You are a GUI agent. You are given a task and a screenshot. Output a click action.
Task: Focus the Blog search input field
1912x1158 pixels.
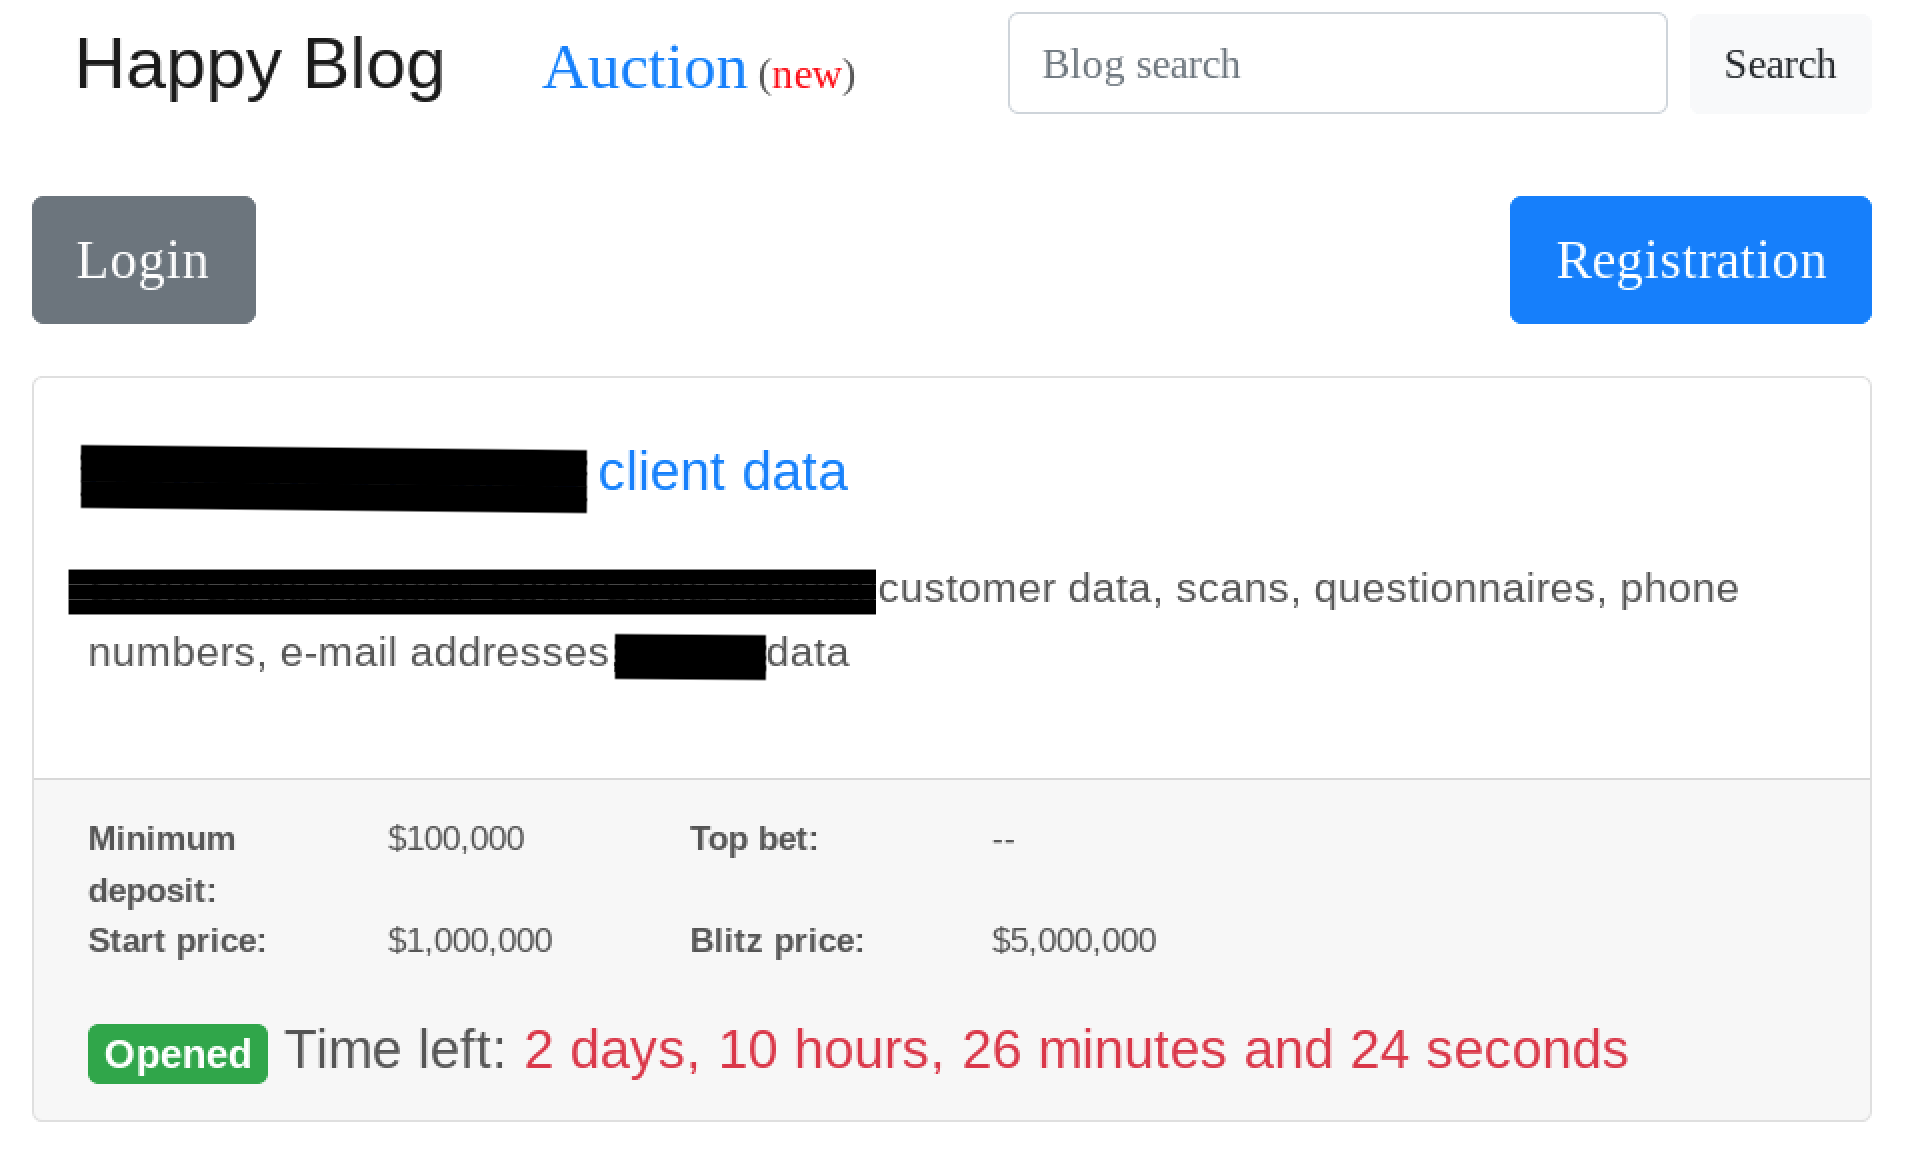[1337, 64]
